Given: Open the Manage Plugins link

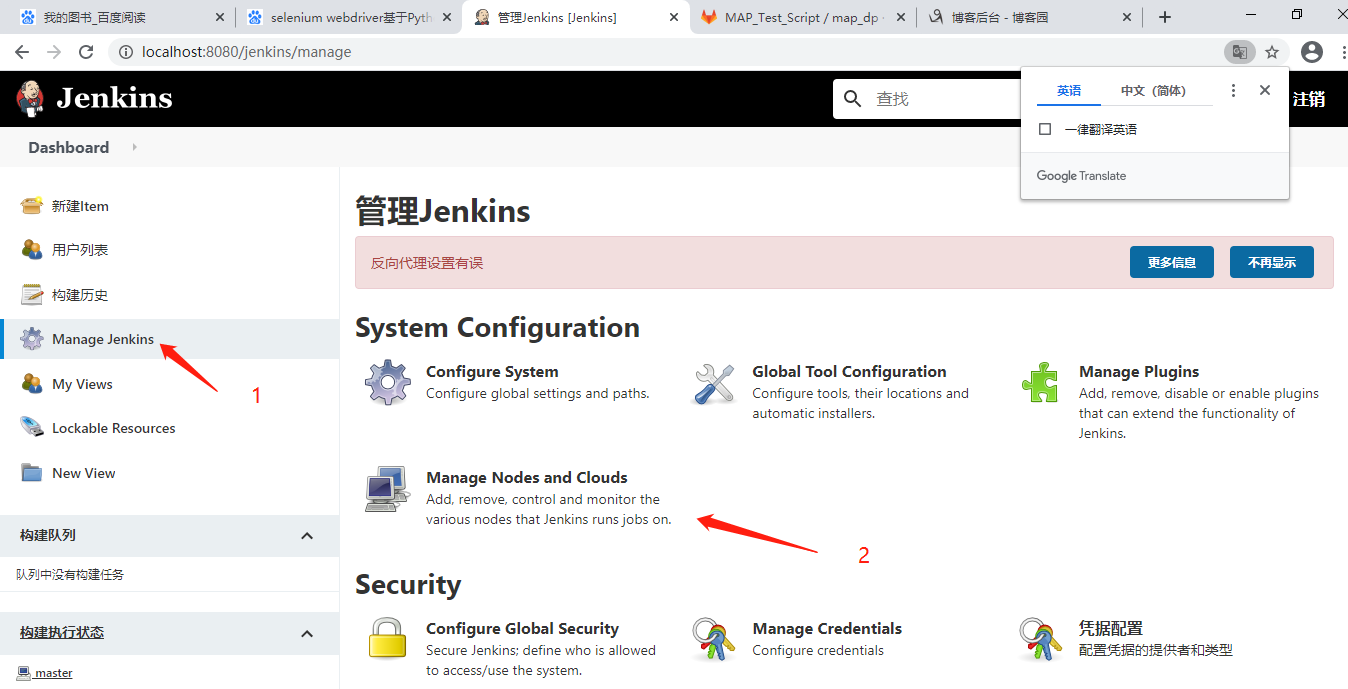Looking at the screenshot, I should (1139, 371).
